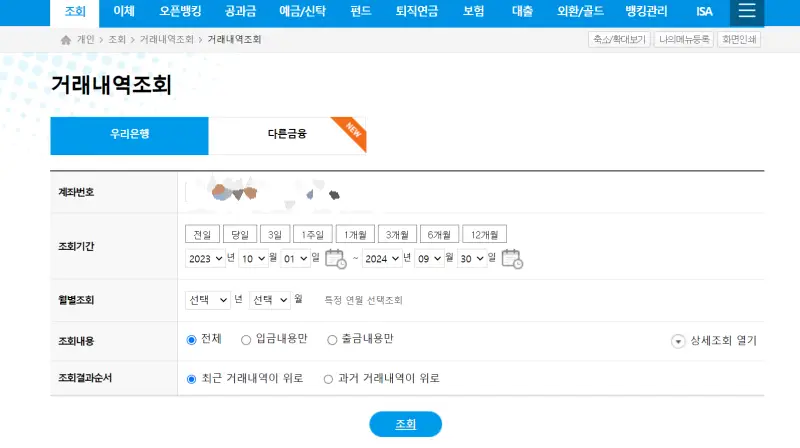This screenshot has width=800, height=448.
Task: Open monthly inquiry year 선택 dropdown
Action: click(x=208, y=300)
